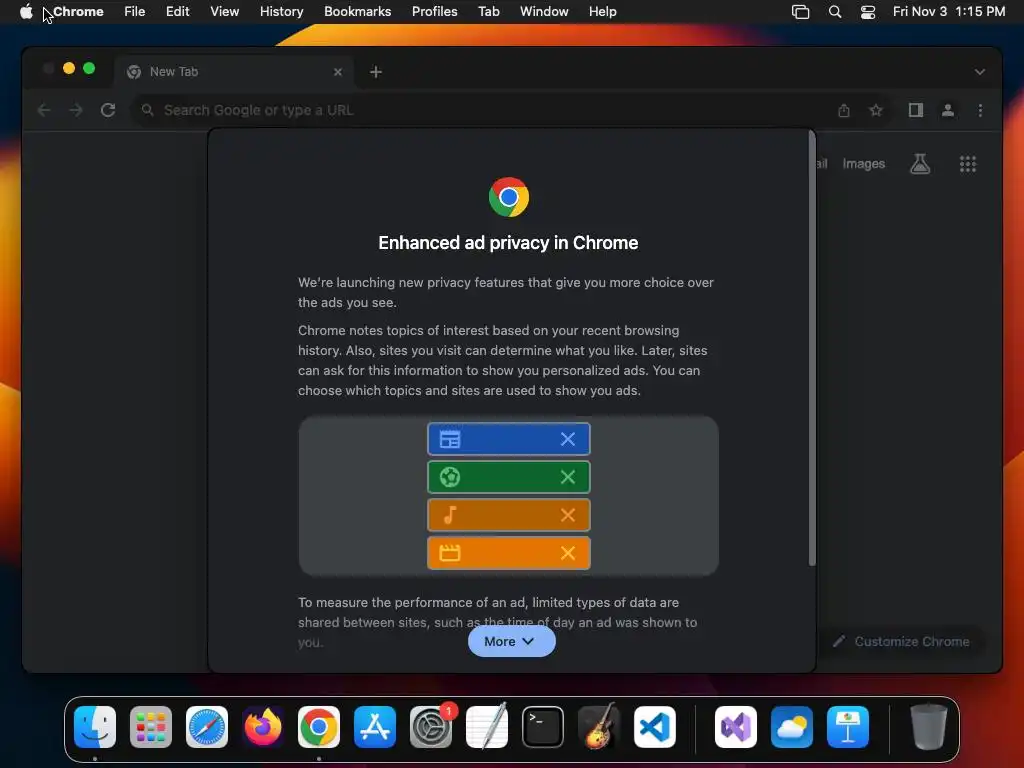Open App Store from the dock
Image resolution: width=1024 pixels, height=768 pixels.
pos(375,727)
